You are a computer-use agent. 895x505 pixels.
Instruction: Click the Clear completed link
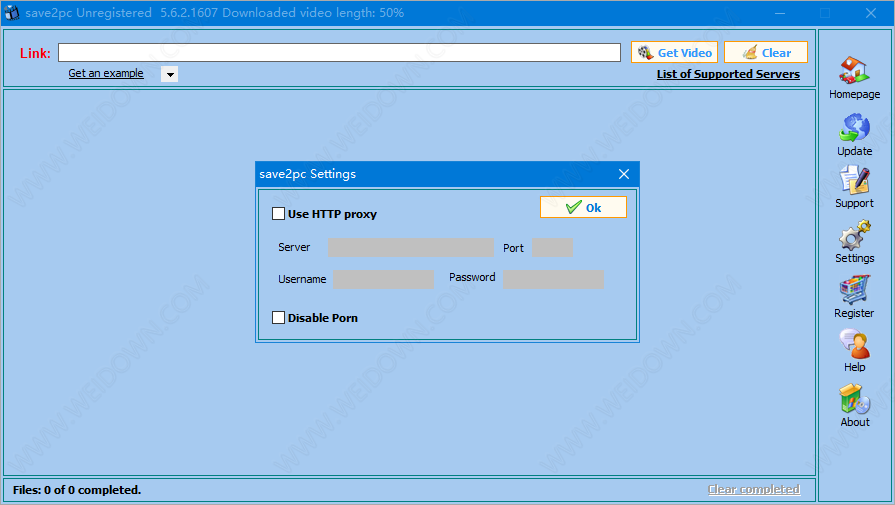click(x=753, y=490)
